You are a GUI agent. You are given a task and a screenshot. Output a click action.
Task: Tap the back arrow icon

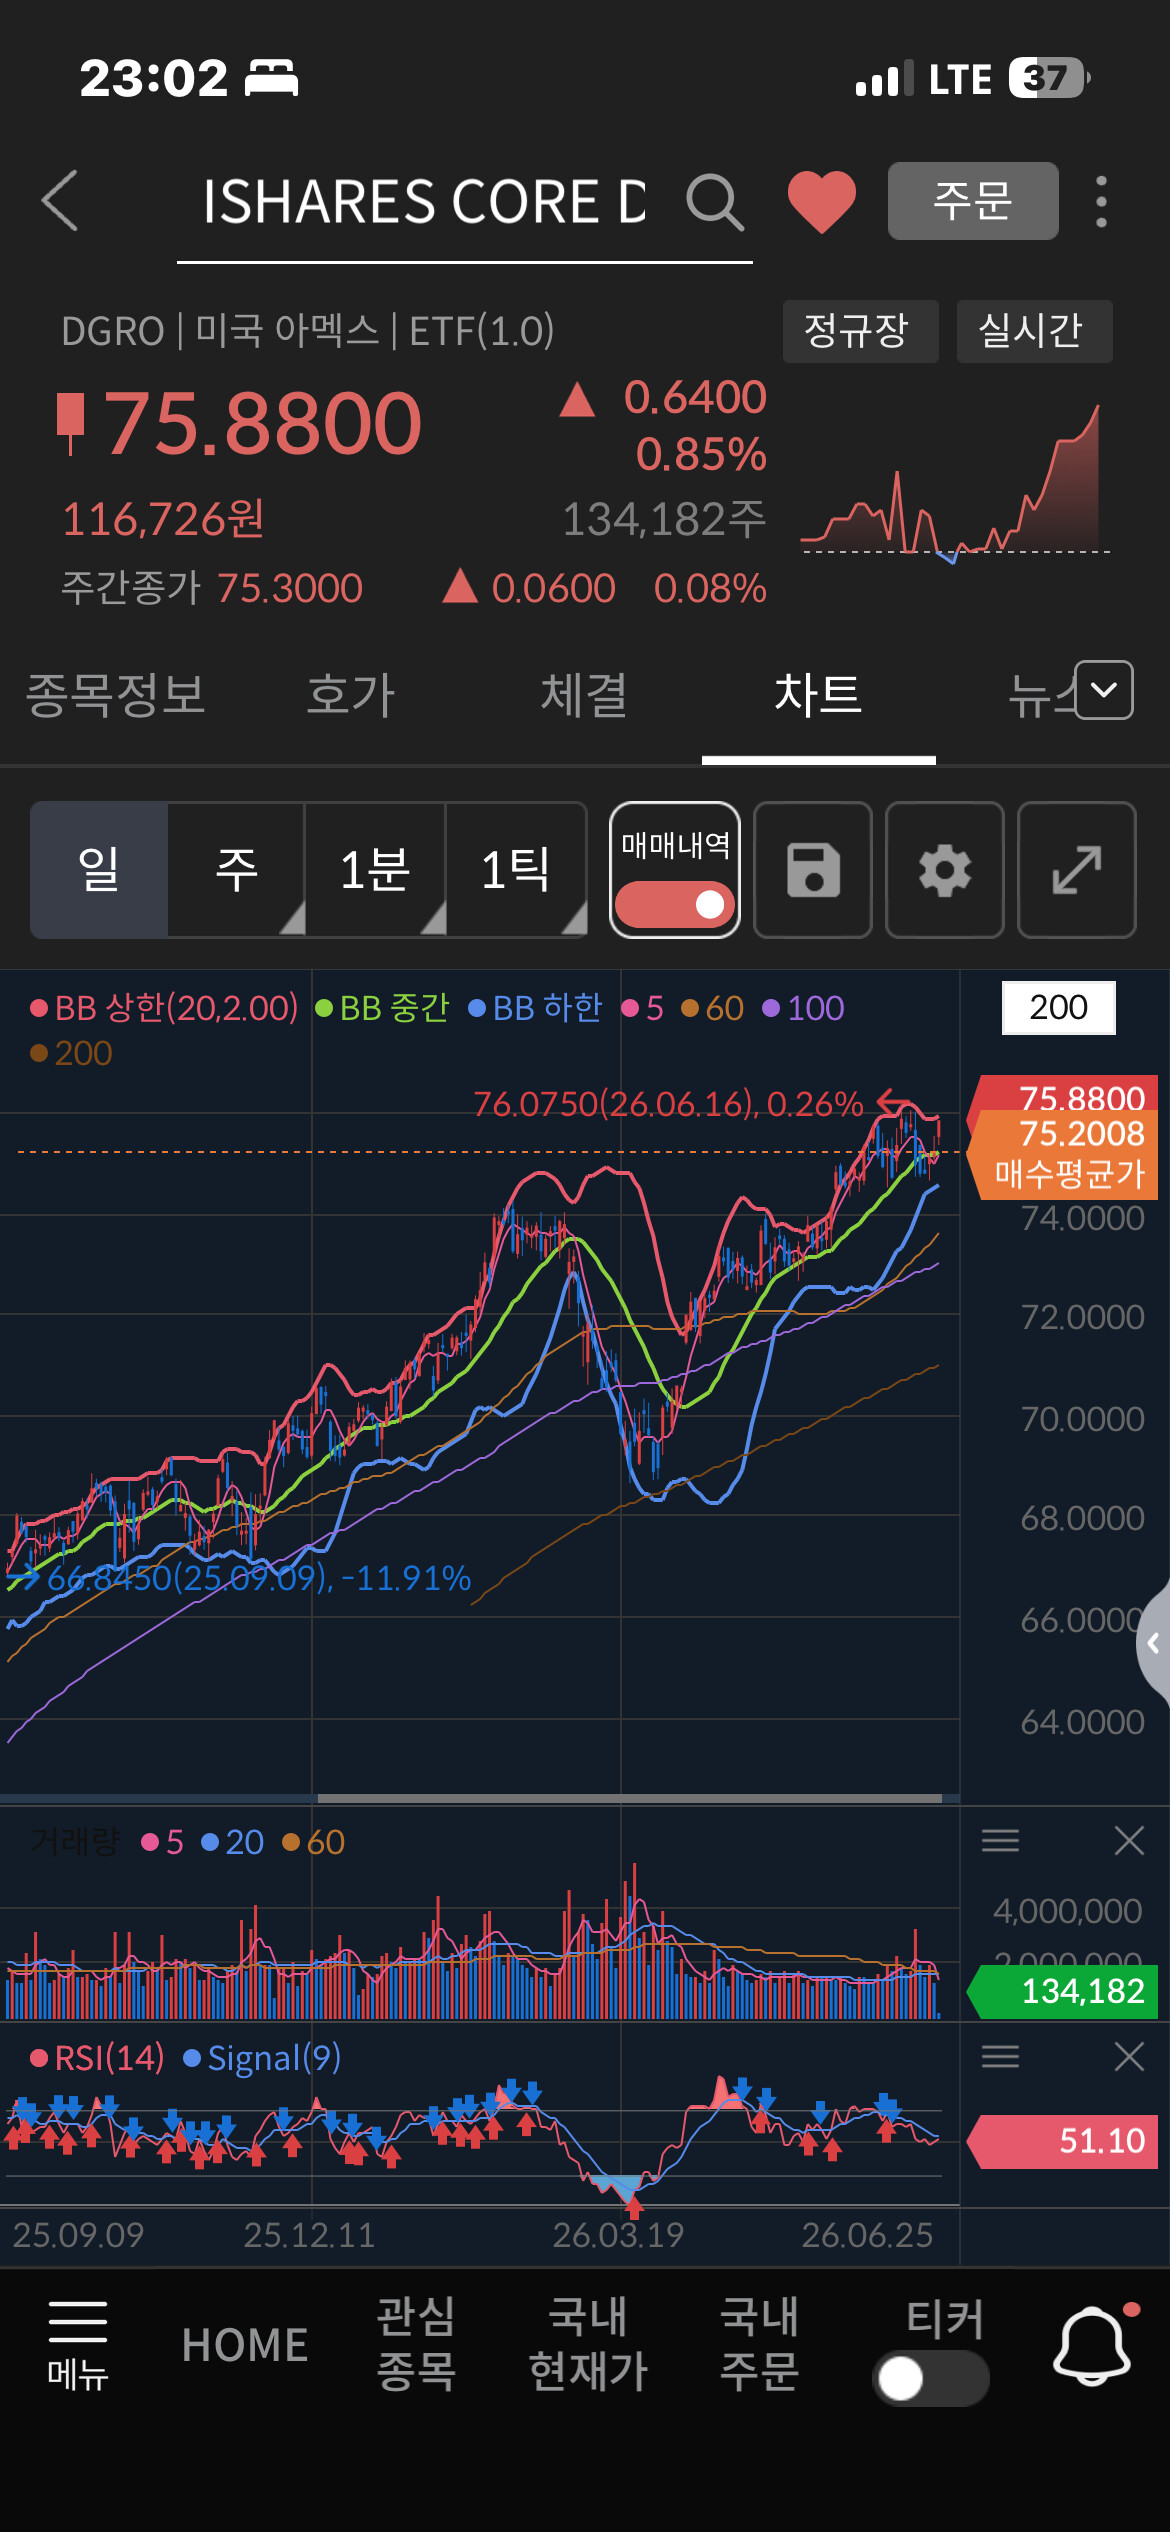click(x=60, y=201)
